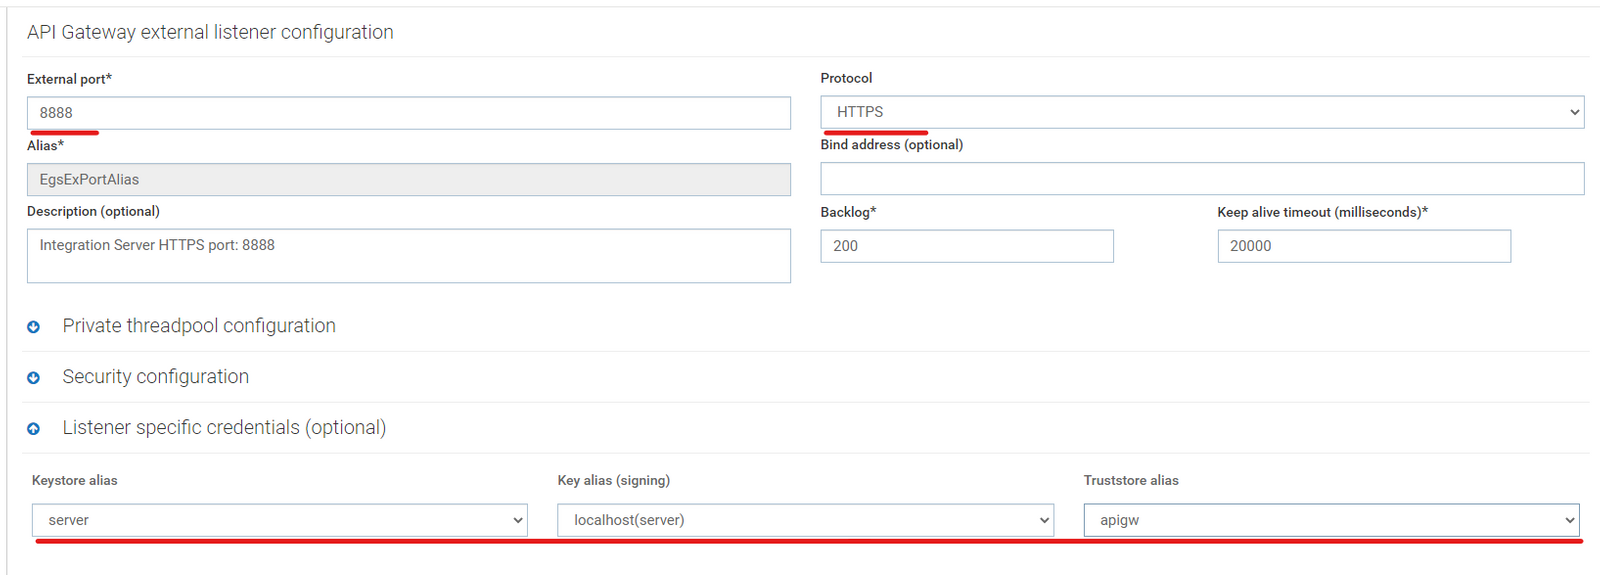This screenshot has height=575, width=1600.
Task: Click the Keep alive timeout label
Action: 1322,212
